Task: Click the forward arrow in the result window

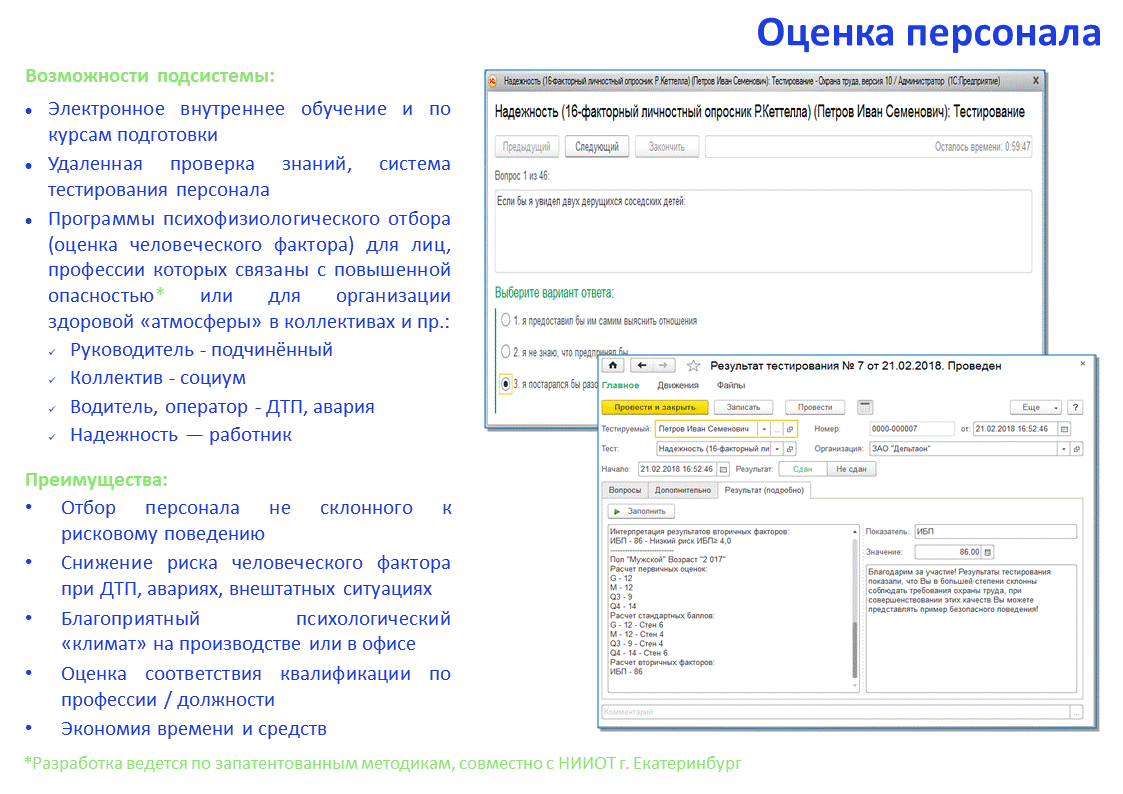Action: (664, 366)
